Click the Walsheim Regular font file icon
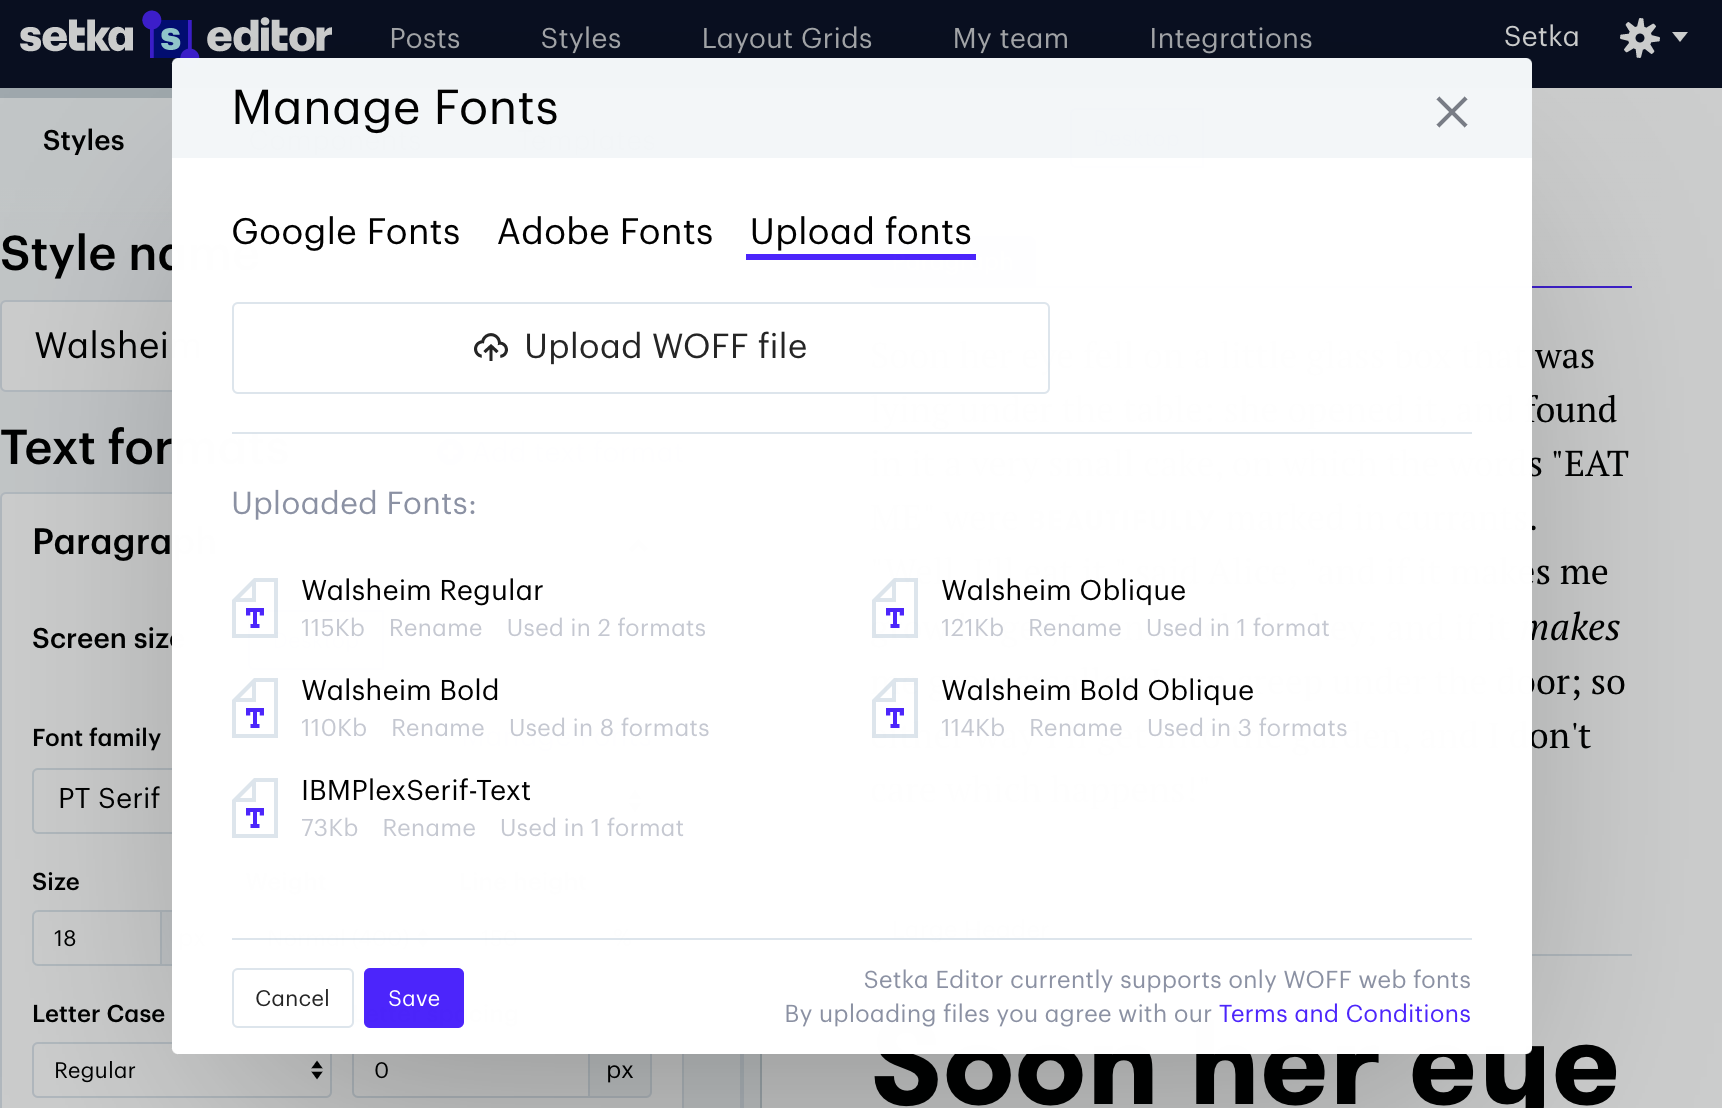This screenshot has height=1108, width=1722. pyautogui.click(x=255, y=608)
